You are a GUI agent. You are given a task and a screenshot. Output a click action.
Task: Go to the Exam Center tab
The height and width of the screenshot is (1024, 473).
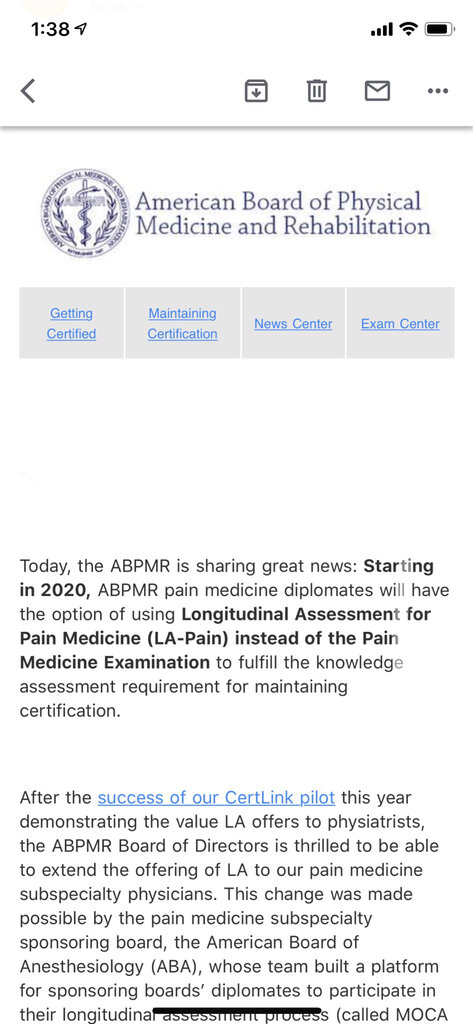point(400,324)
